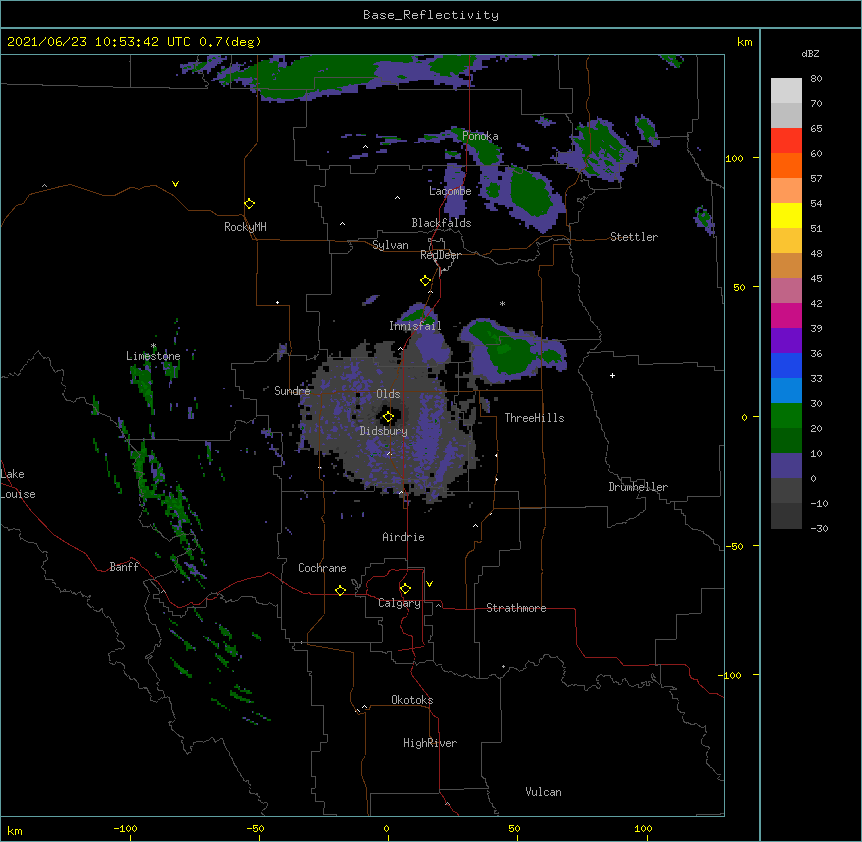This screenshot has width=862, height=842.
Task: Click the -100 tick on bottom axis
Action: pos(125,828)
